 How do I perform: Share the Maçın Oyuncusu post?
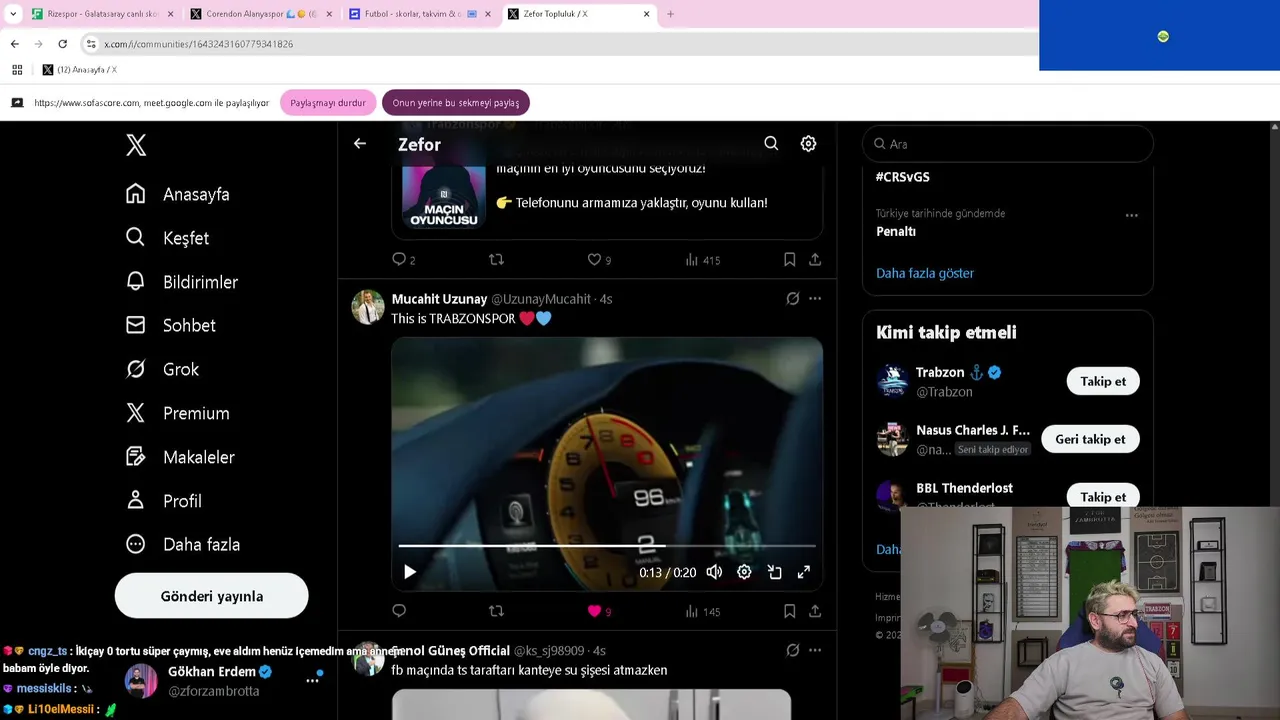click(815, 260)
